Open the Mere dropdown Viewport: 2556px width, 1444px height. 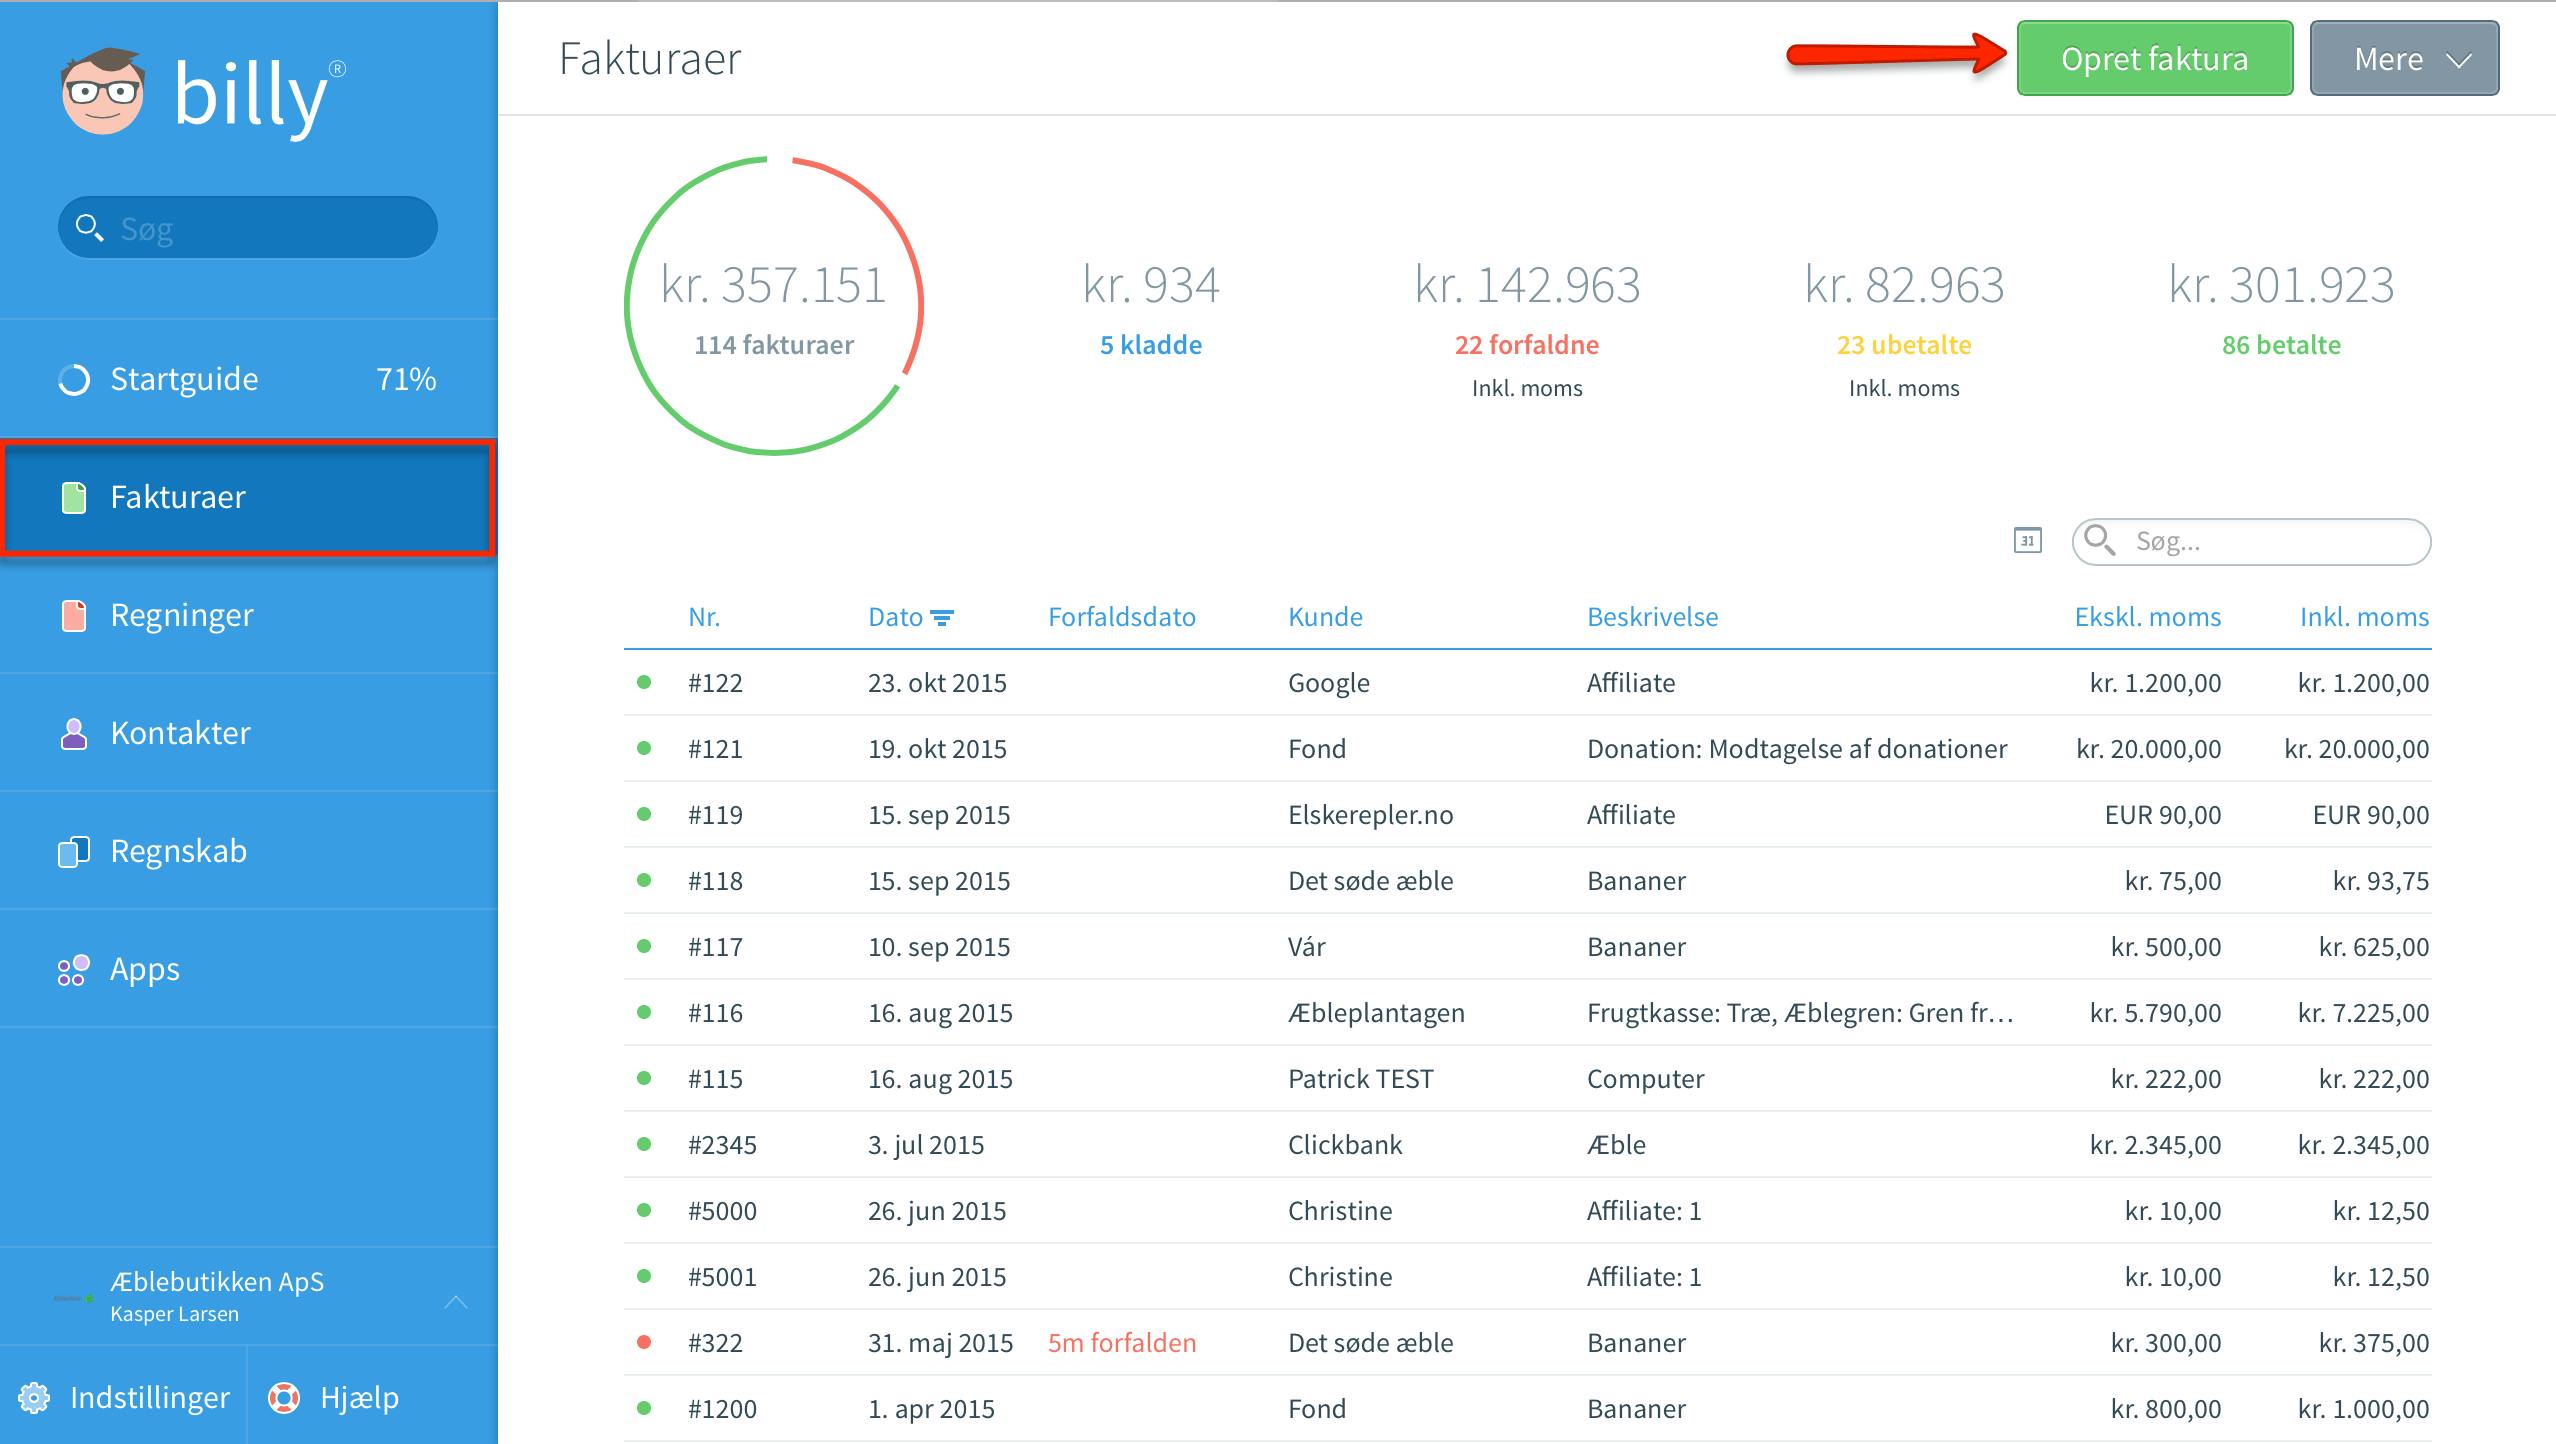2404,58
